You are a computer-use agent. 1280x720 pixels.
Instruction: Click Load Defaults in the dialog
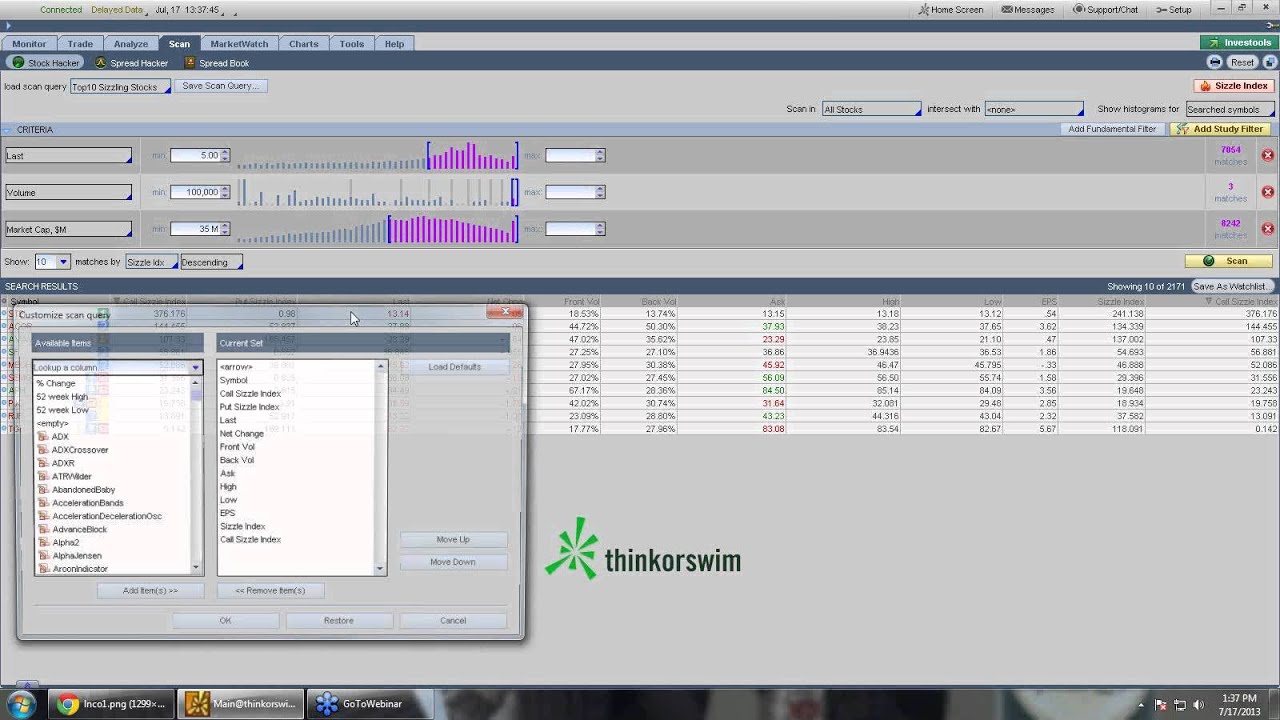454,367
